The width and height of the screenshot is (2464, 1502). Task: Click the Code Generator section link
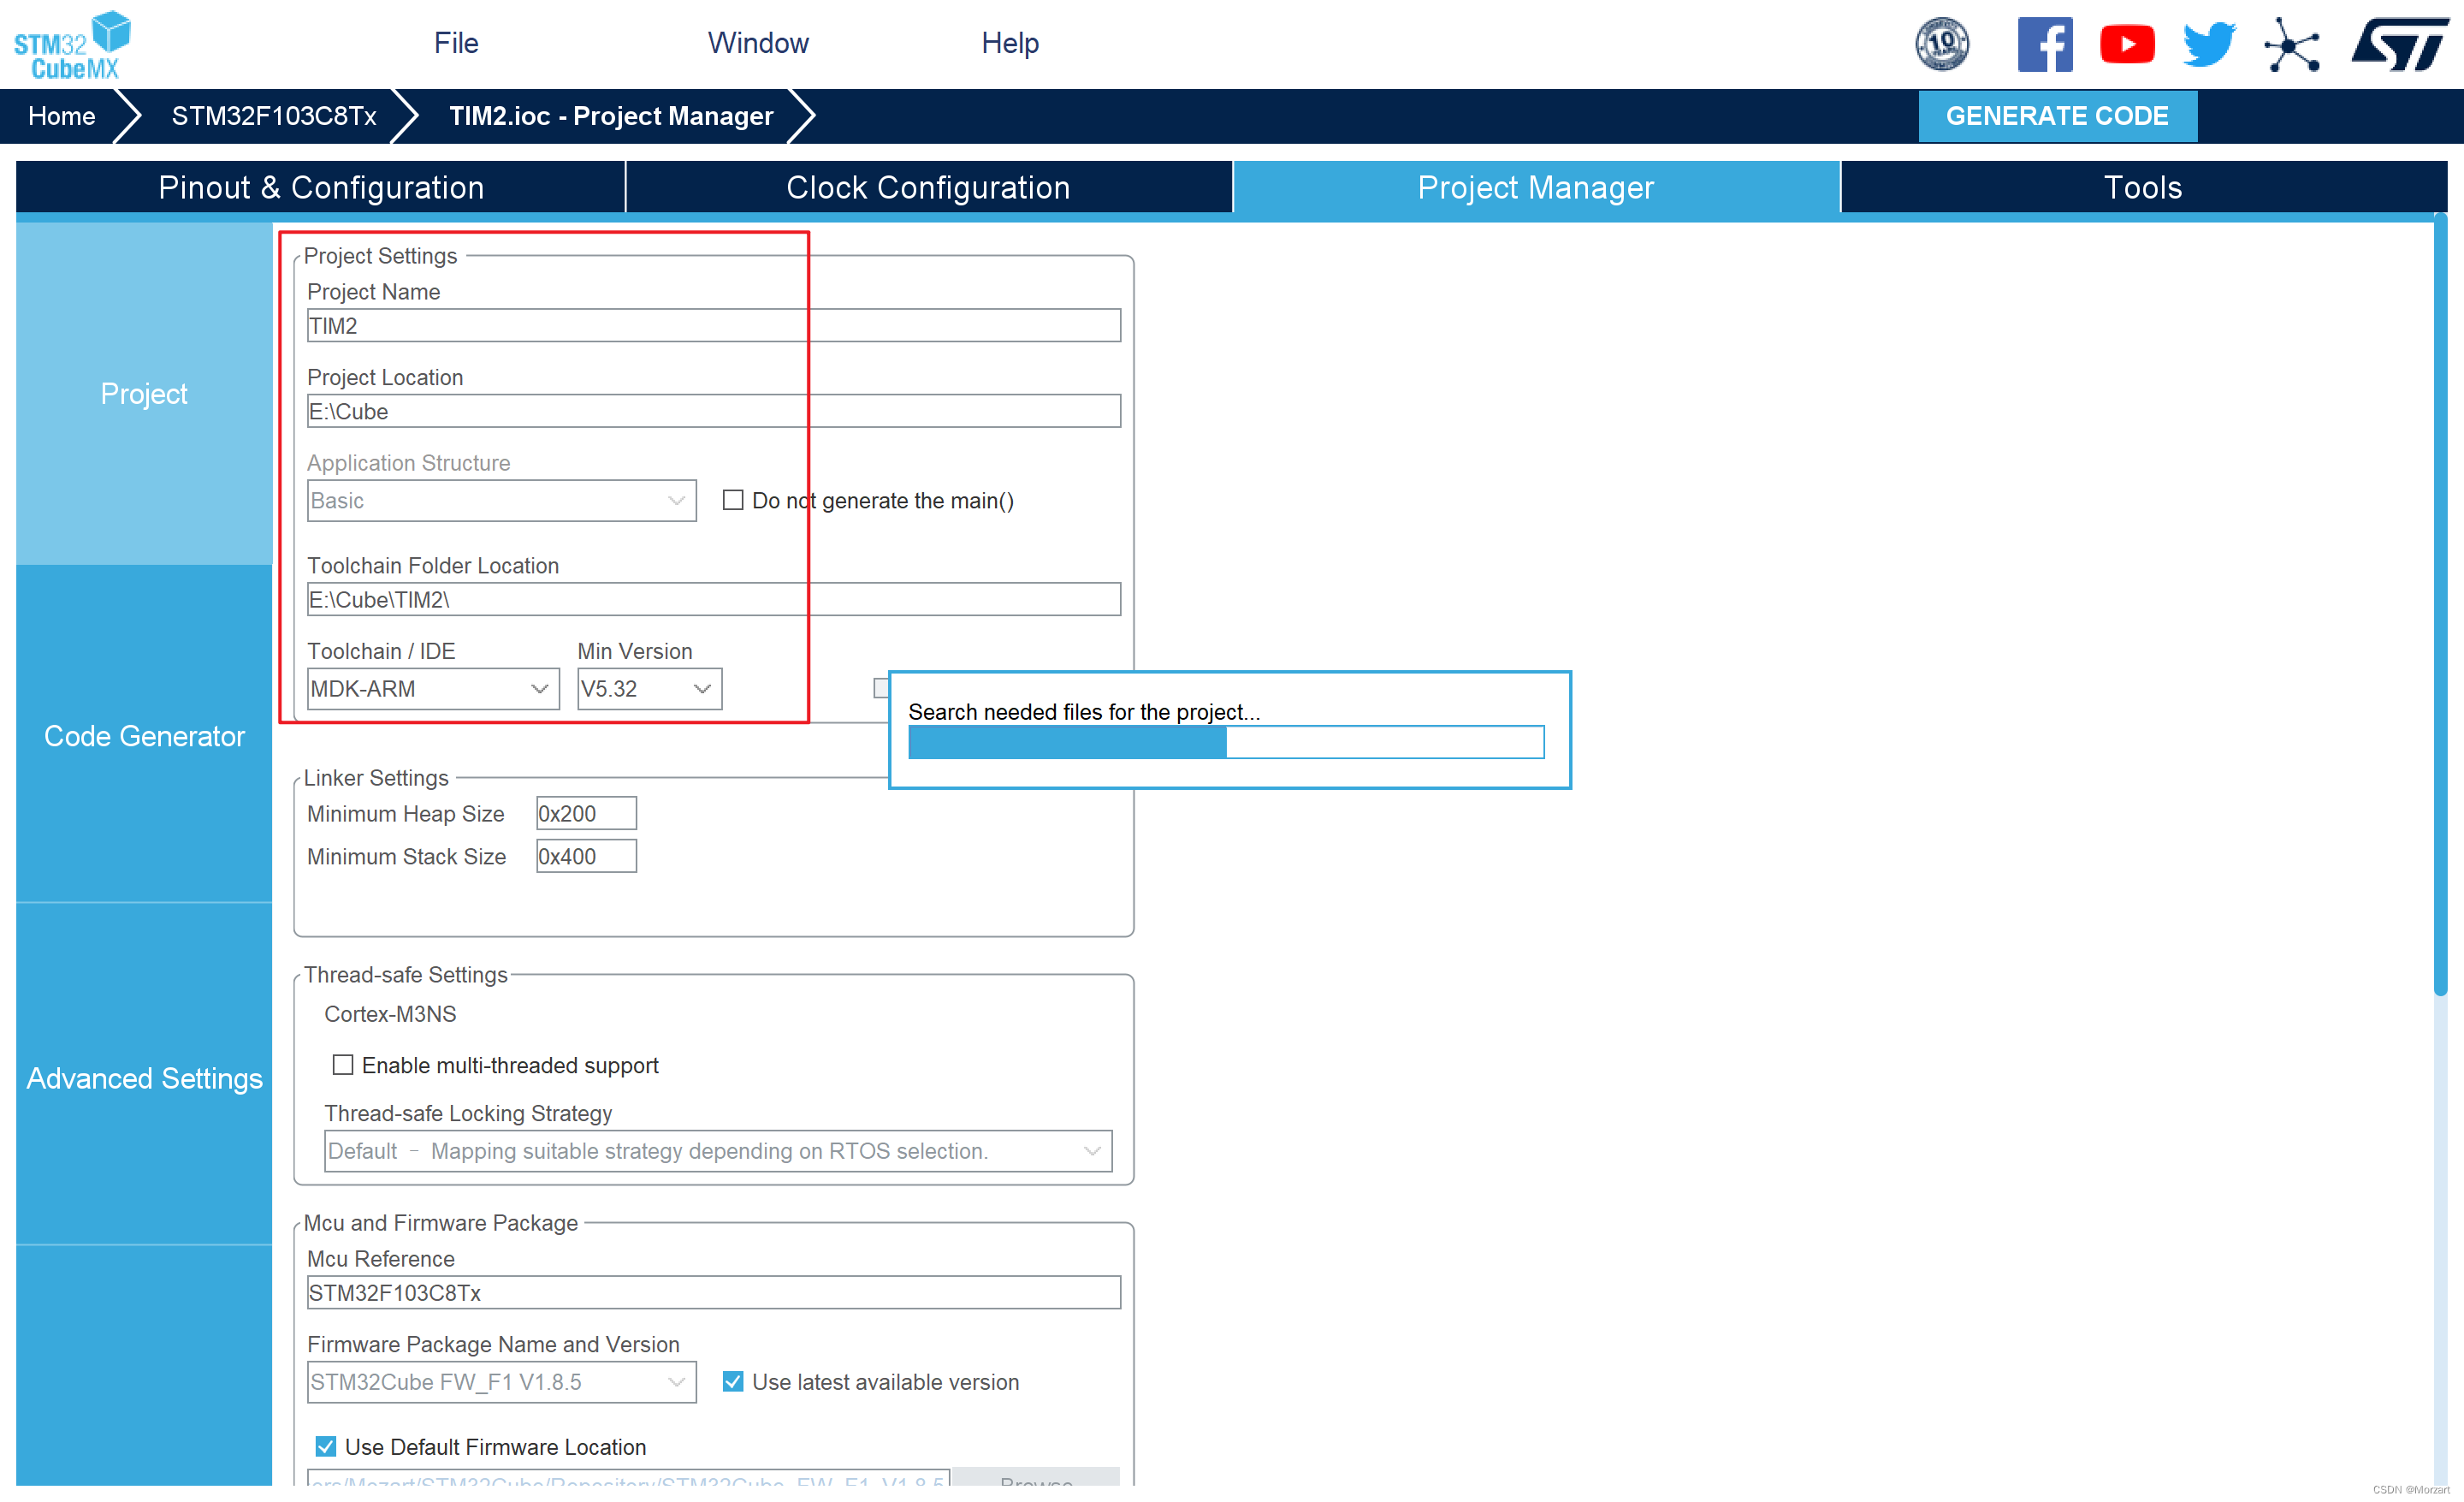coord(139,736)
